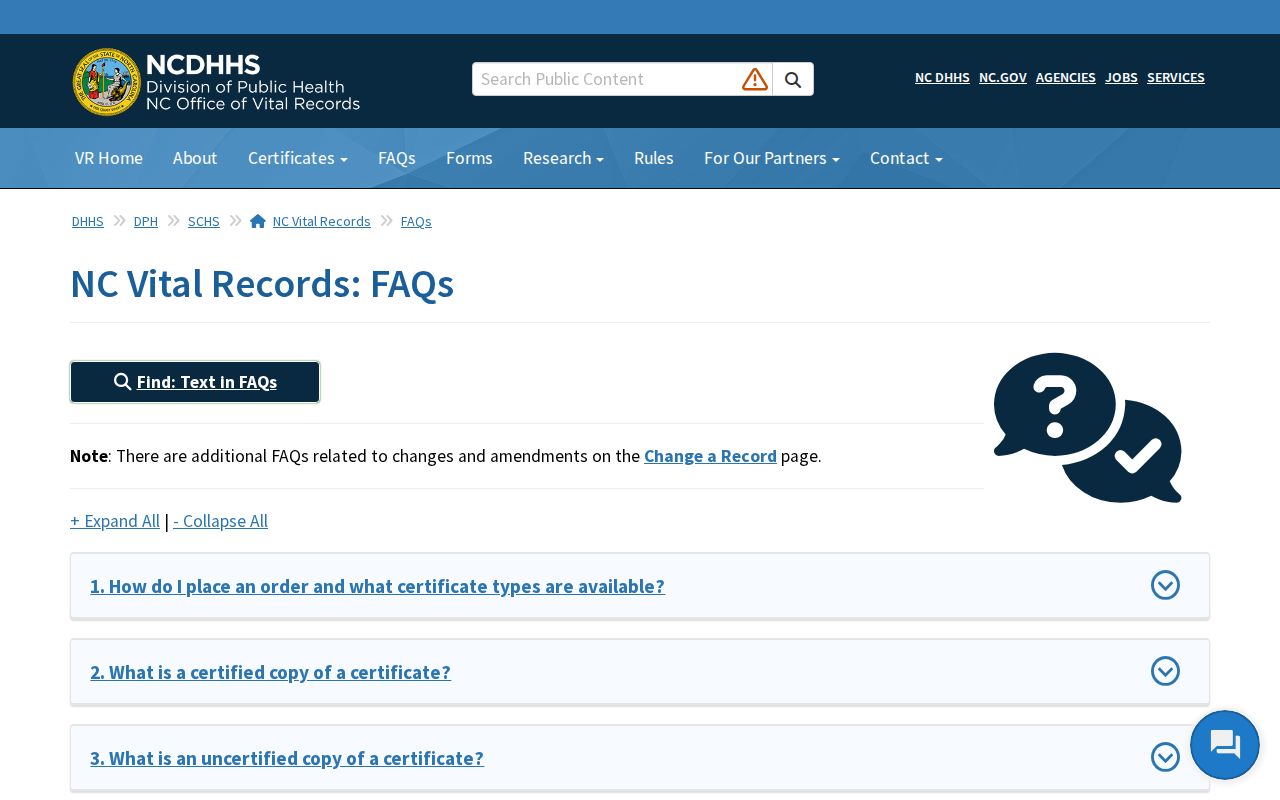This screenshot has width=1280, height=800.
Task: Select FAQs in the navigation bar
Action: click(x=397, y=158)
